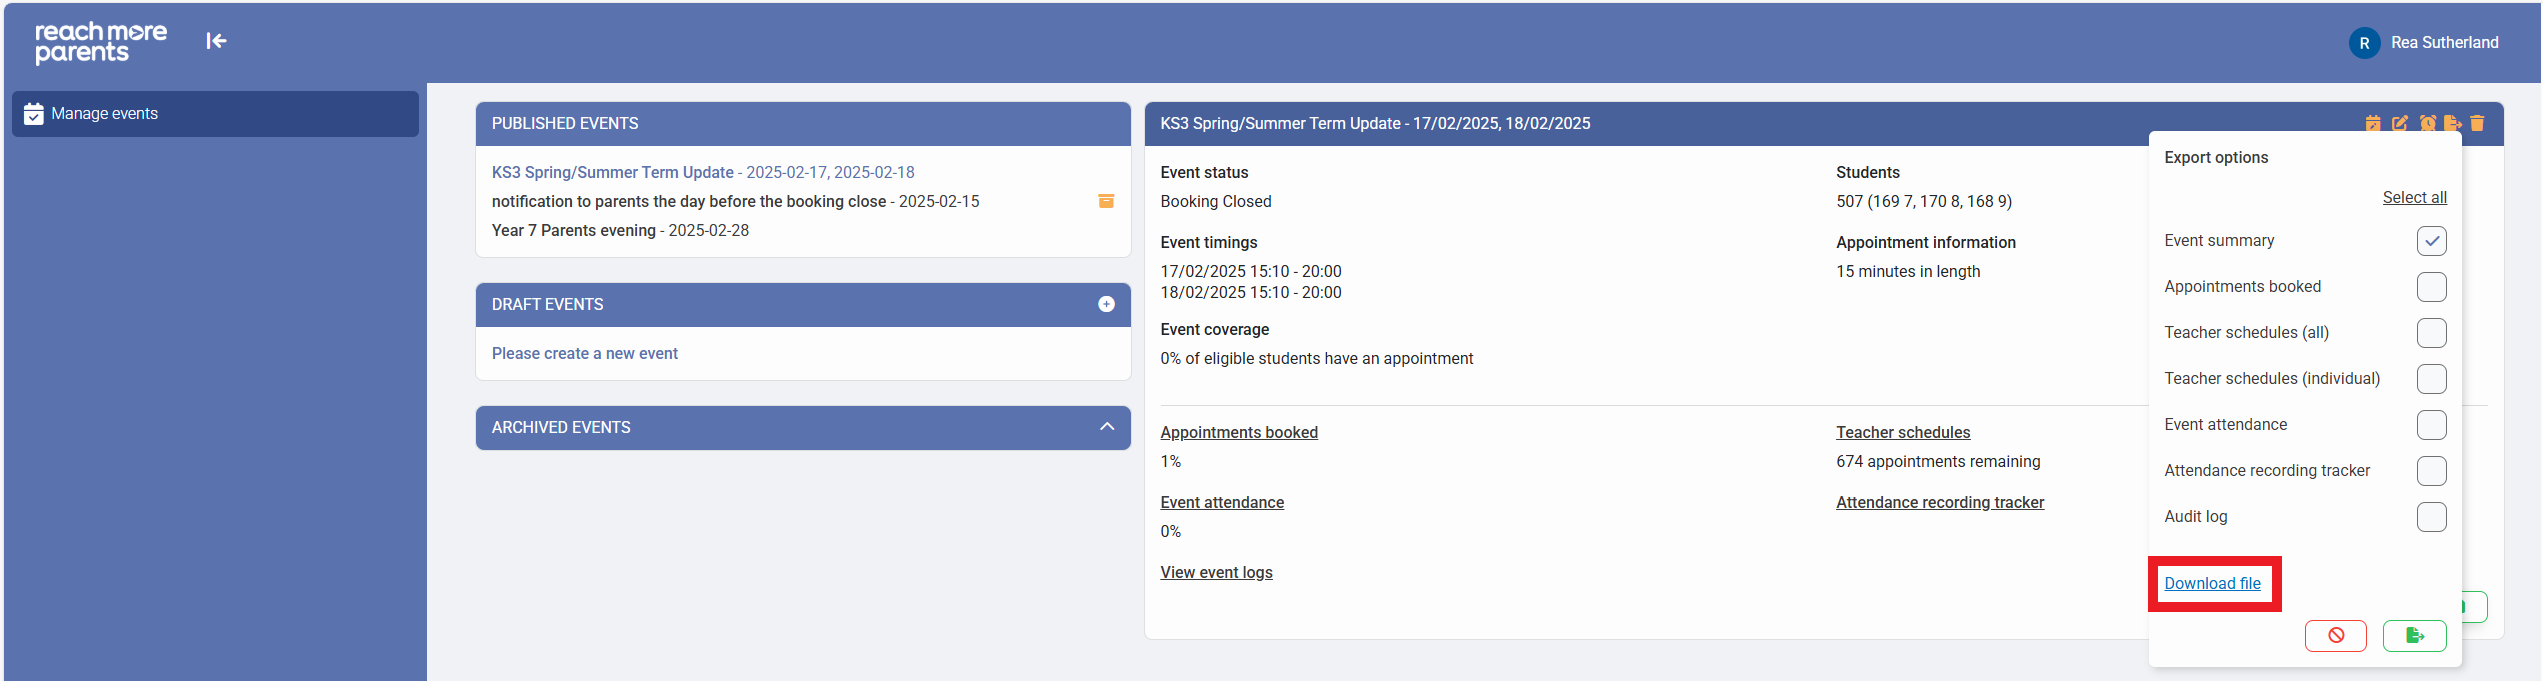Click the alarm clock reminder icon

tap(2427, 123)
